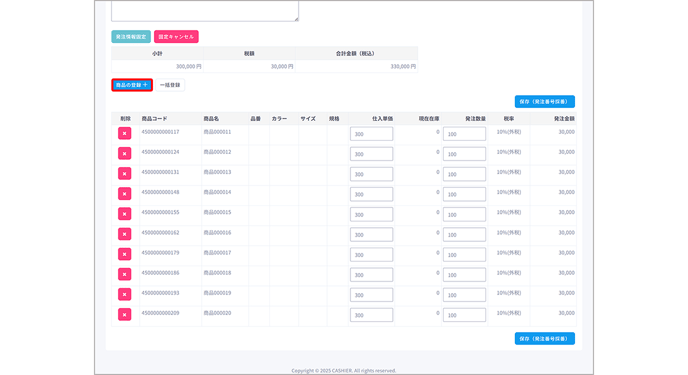Delete the 商品000011 row
Image resolution: width=688 pixels, height=375 pixels.
125,133
